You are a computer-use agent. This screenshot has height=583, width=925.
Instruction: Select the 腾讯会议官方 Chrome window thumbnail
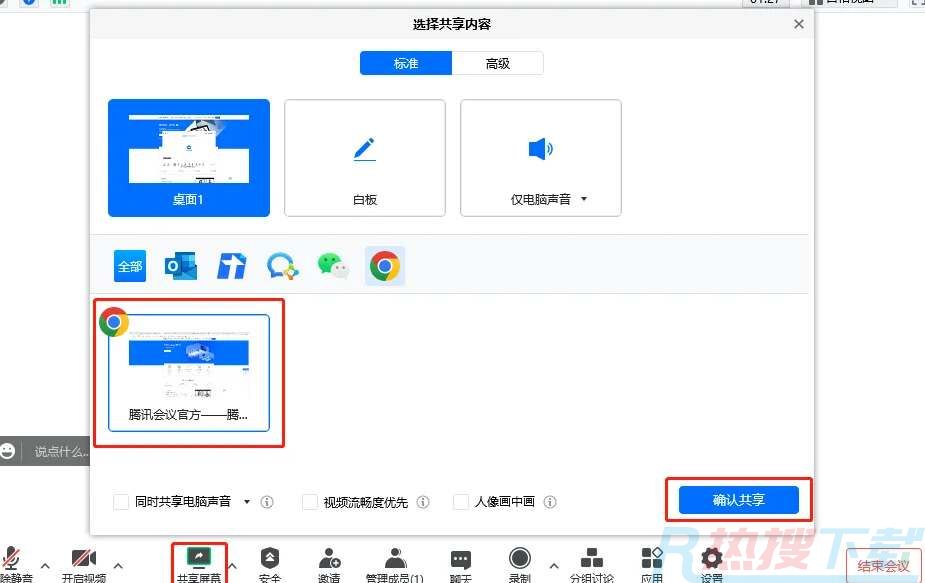(188, 370)
